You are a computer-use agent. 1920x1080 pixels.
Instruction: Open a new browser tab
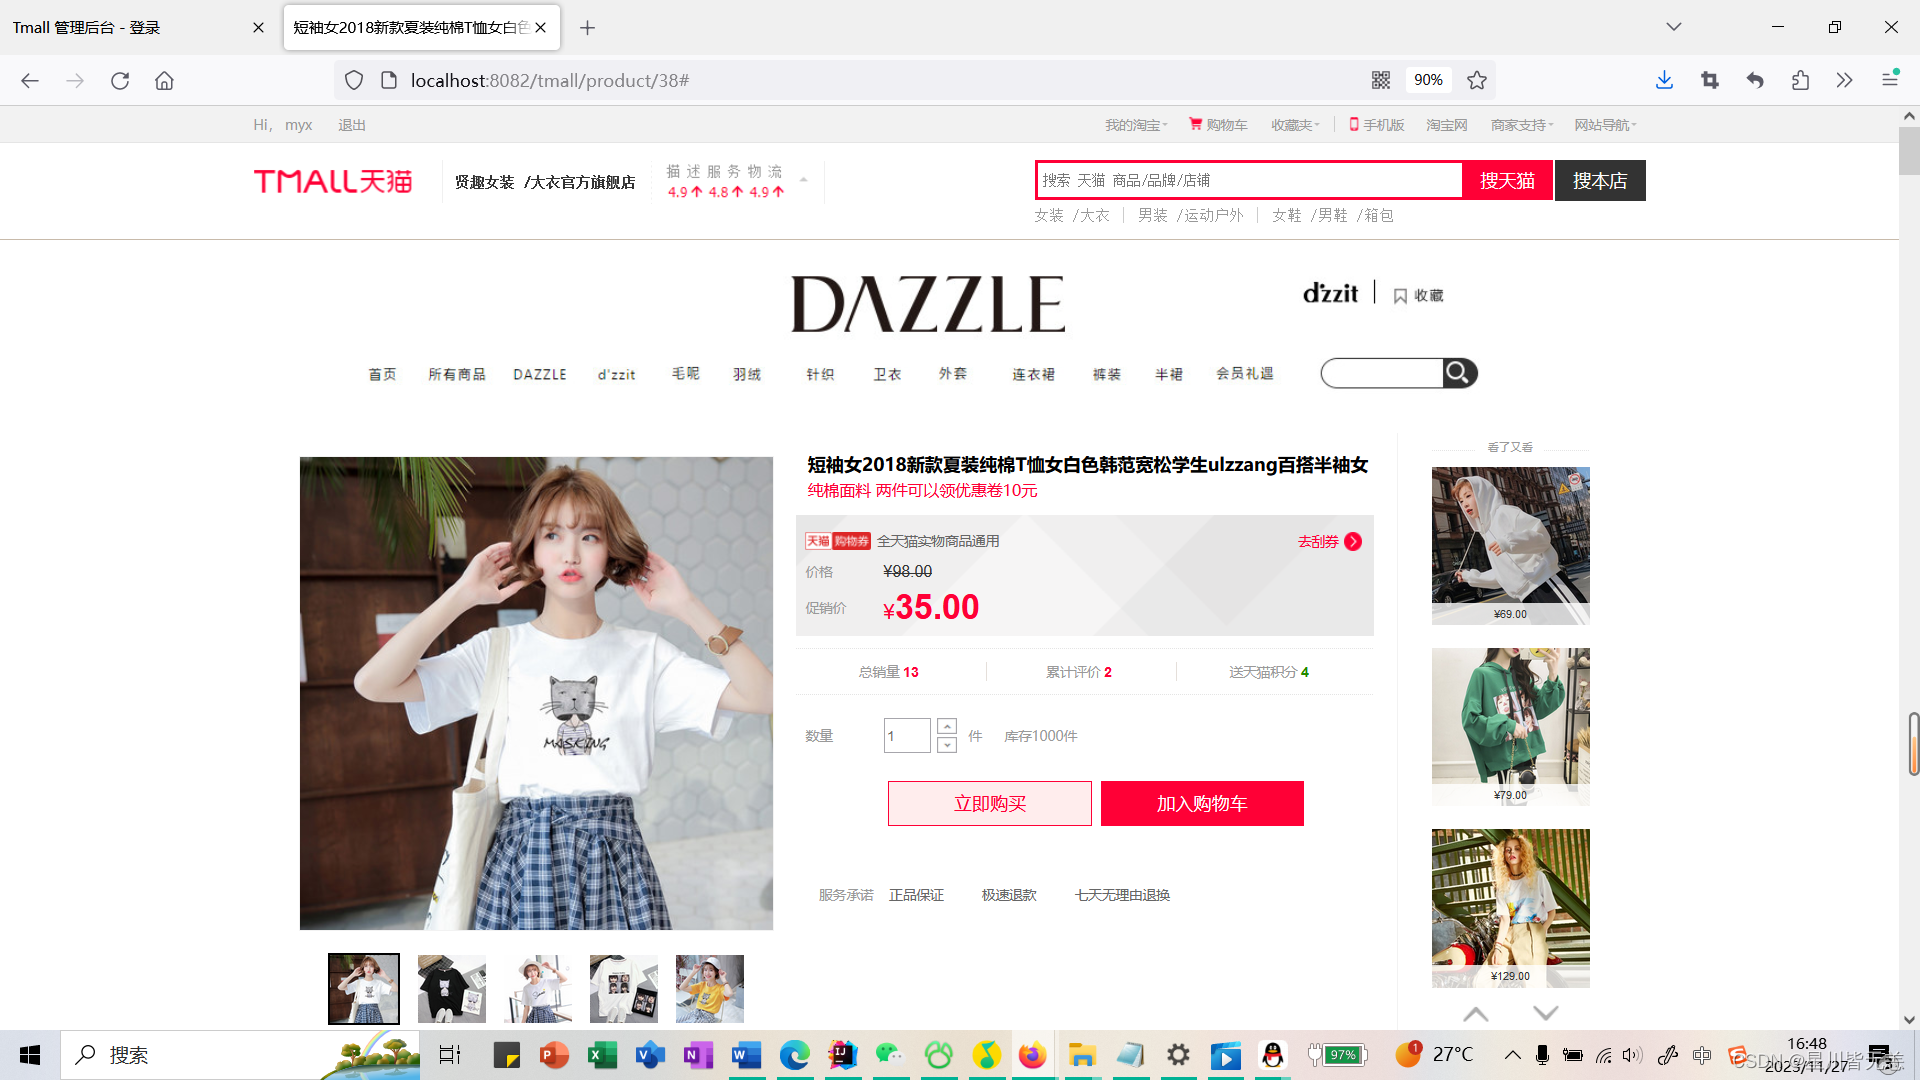(588, 28)
